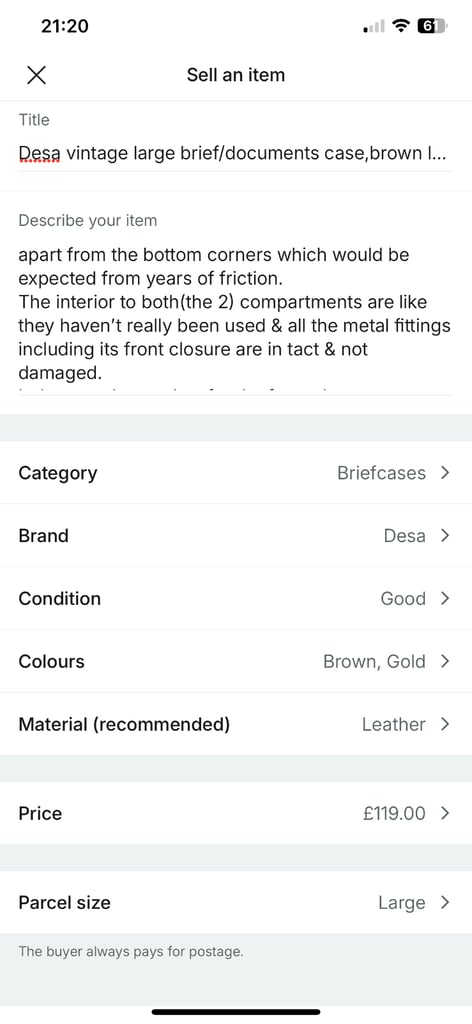Close the Sell an item screen

(x=37, y=75)
